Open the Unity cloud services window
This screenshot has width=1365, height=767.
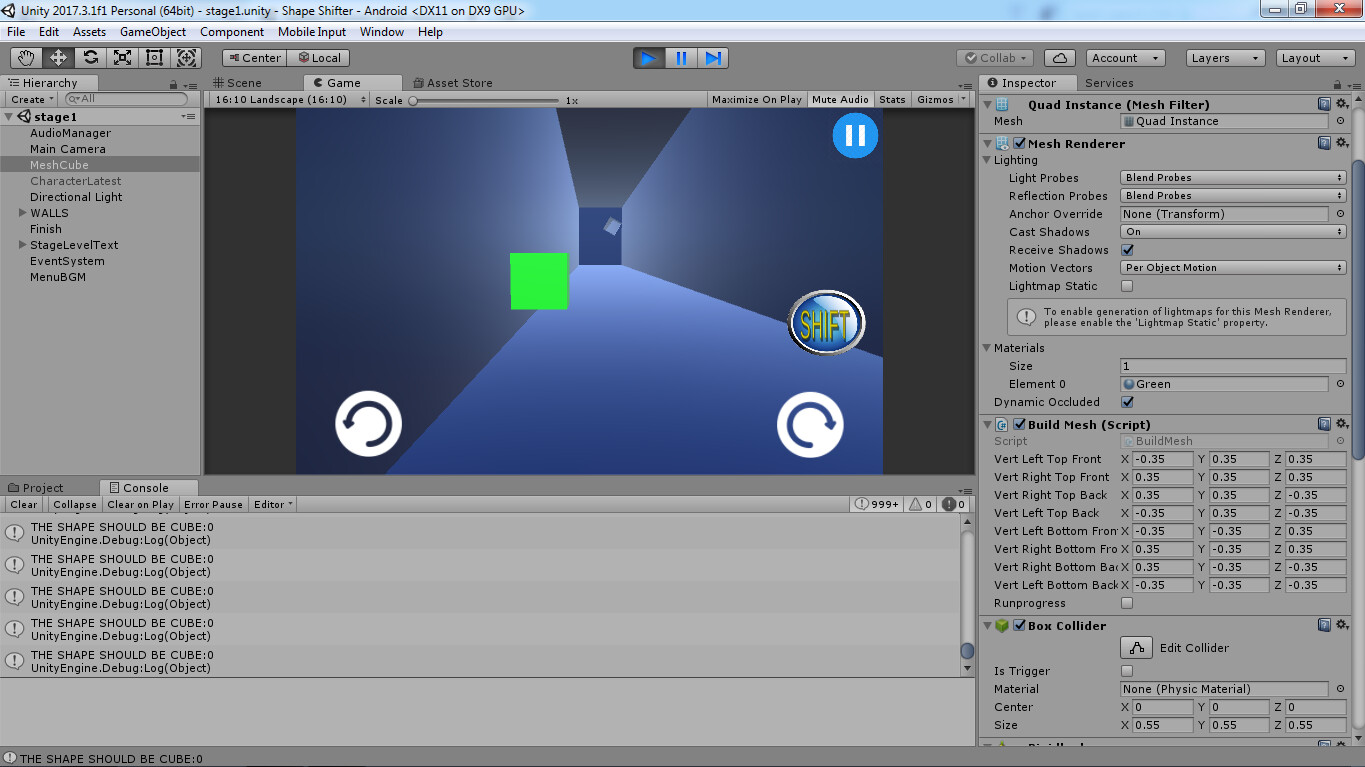pyautogui.click(x=1059, y=57)
